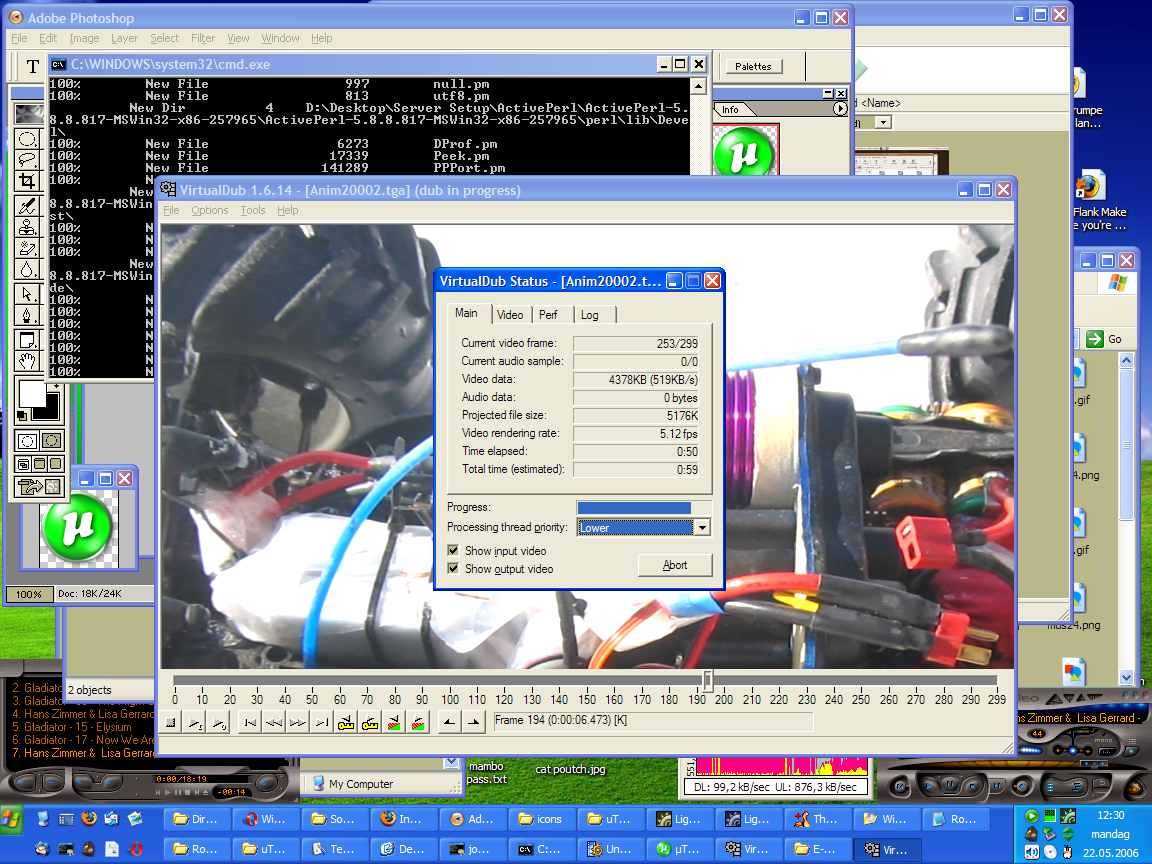1152x864 pixels.
Task: Select the Notes tool in Photoshop toolbox
Action: [28, 340]
